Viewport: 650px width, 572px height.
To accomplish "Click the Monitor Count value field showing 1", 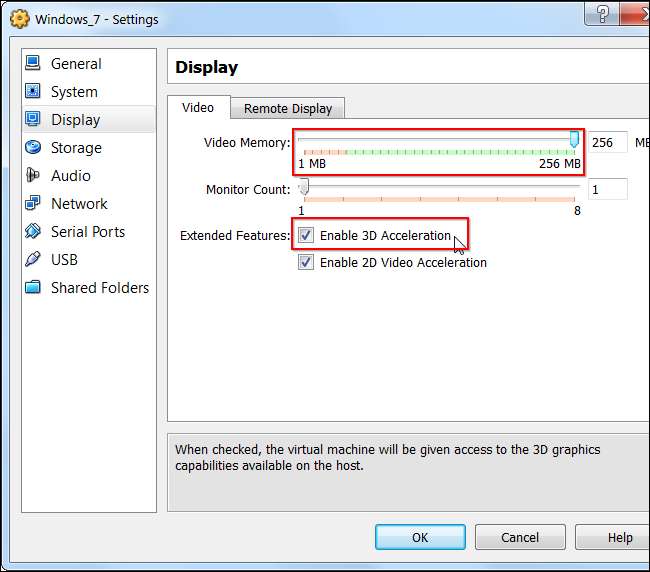I will 607,189.
